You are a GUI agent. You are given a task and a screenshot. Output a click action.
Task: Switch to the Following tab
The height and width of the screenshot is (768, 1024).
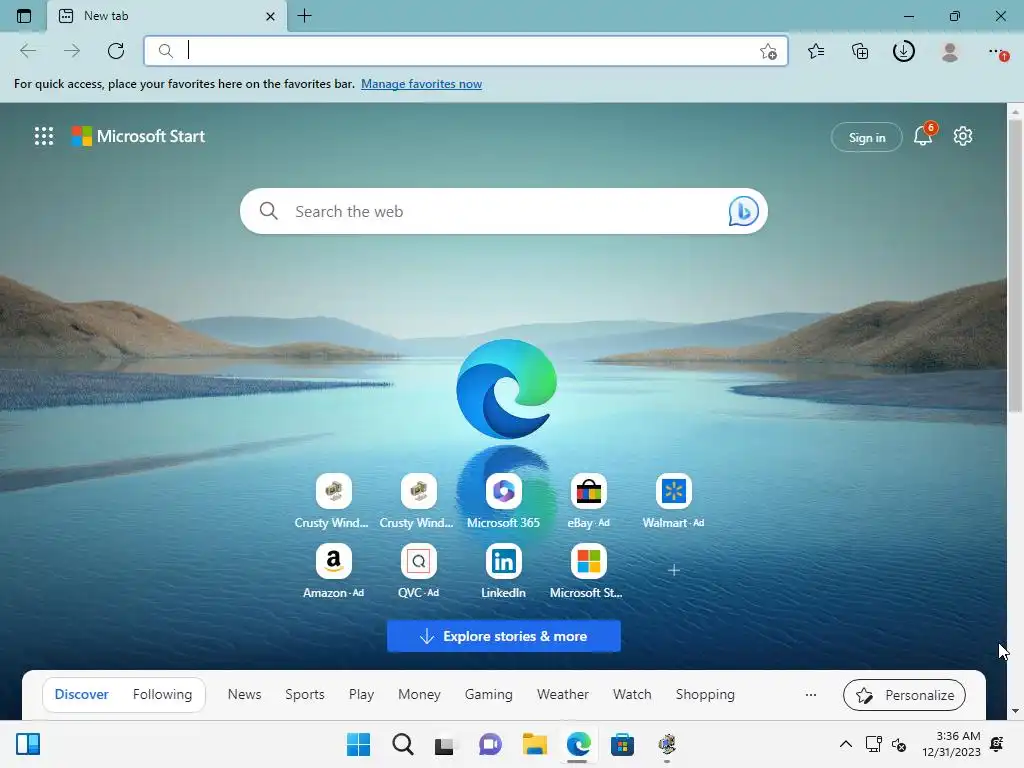coord(163,694)
